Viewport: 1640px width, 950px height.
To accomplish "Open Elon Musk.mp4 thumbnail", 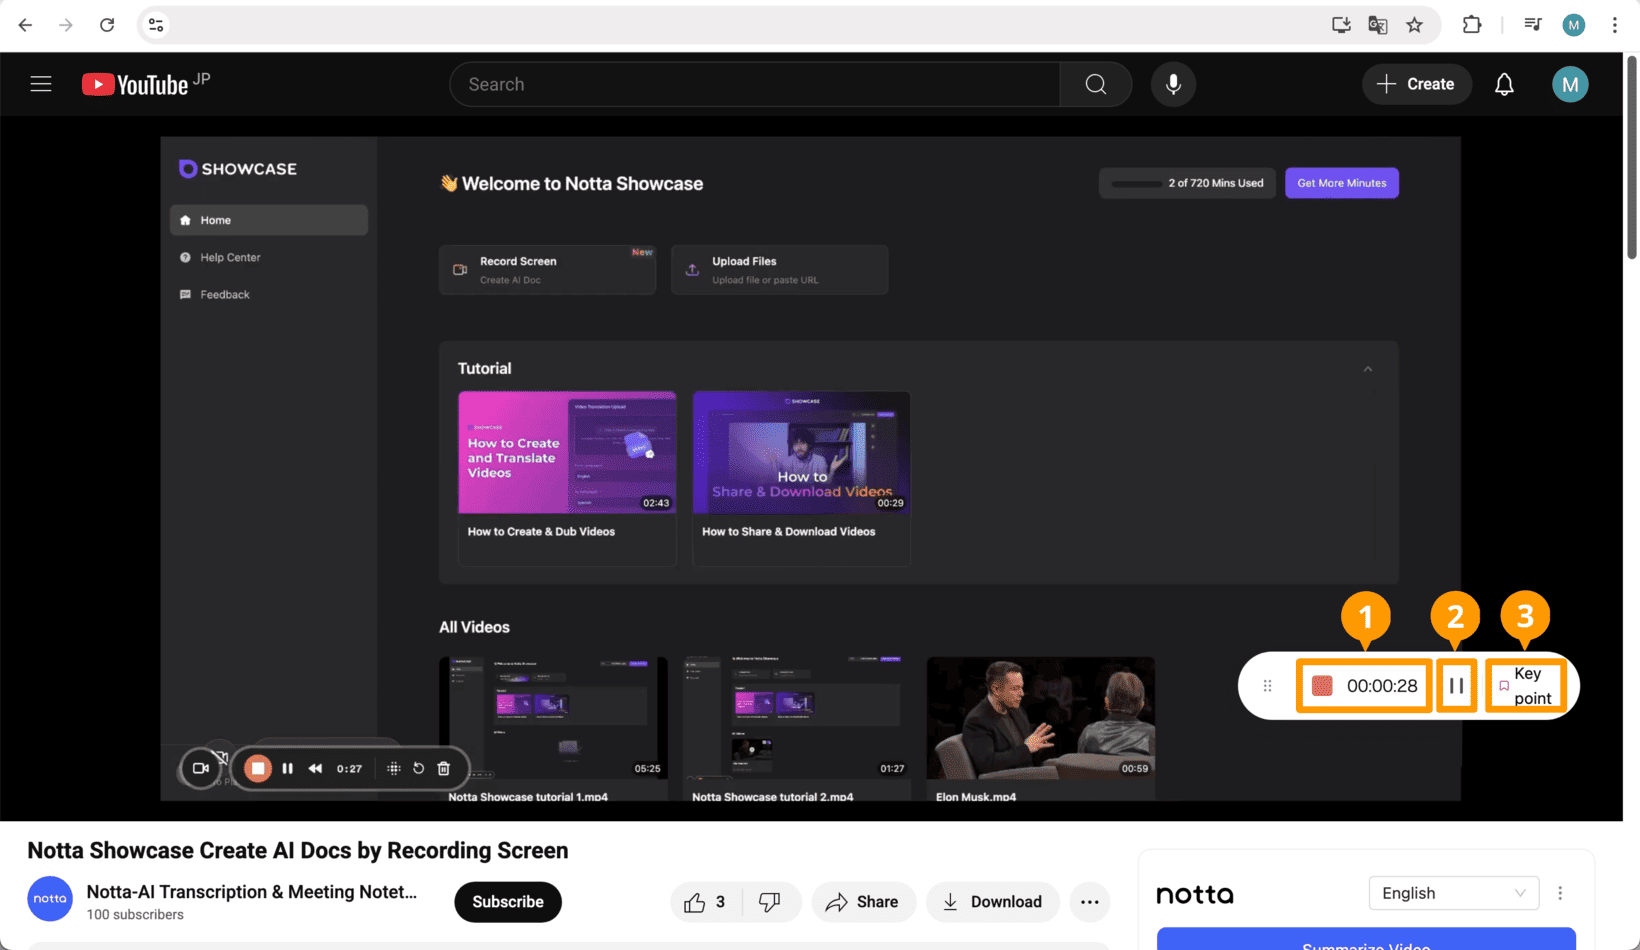I will tap(1041, 718).
